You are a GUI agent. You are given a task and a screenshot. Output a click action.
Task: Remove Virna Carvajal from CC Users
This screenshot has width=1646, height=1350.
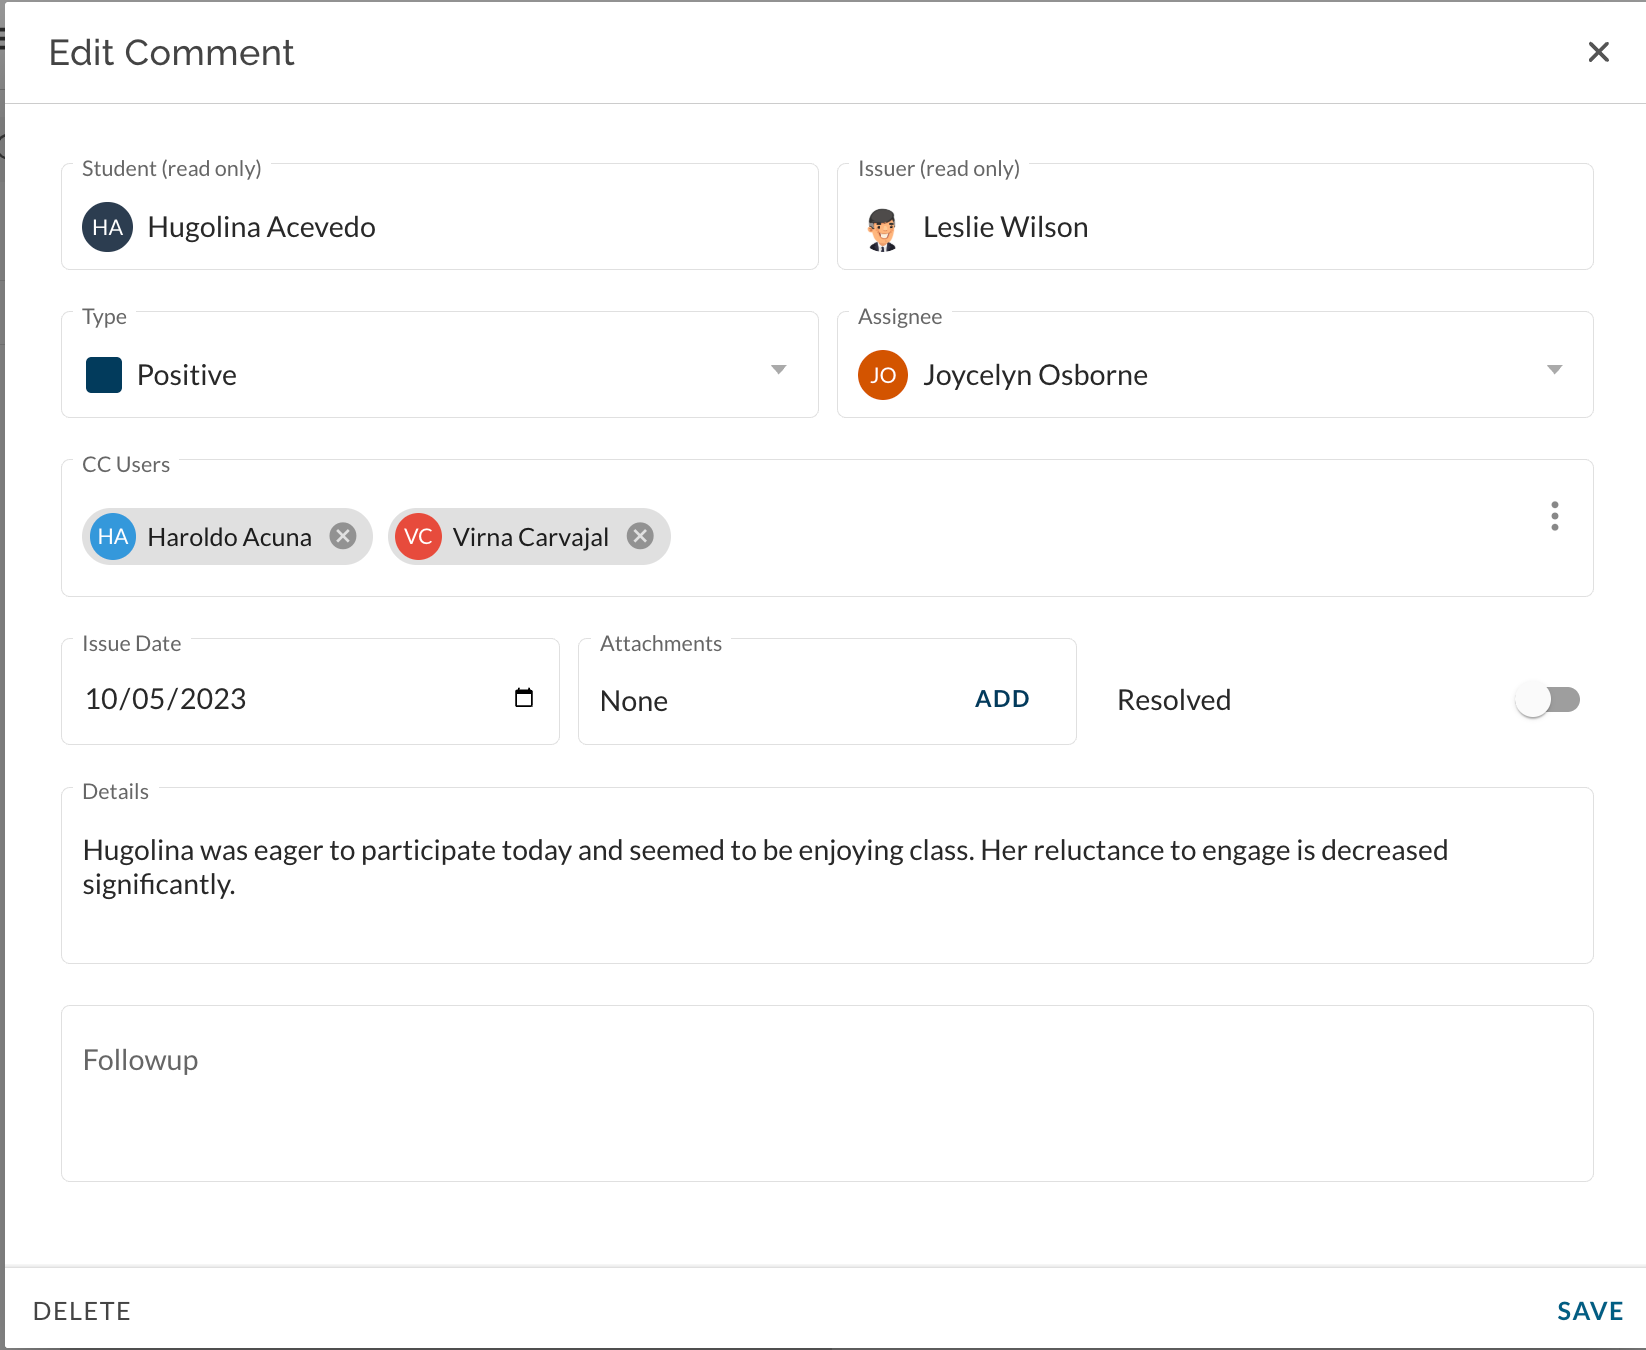[640, 537]
